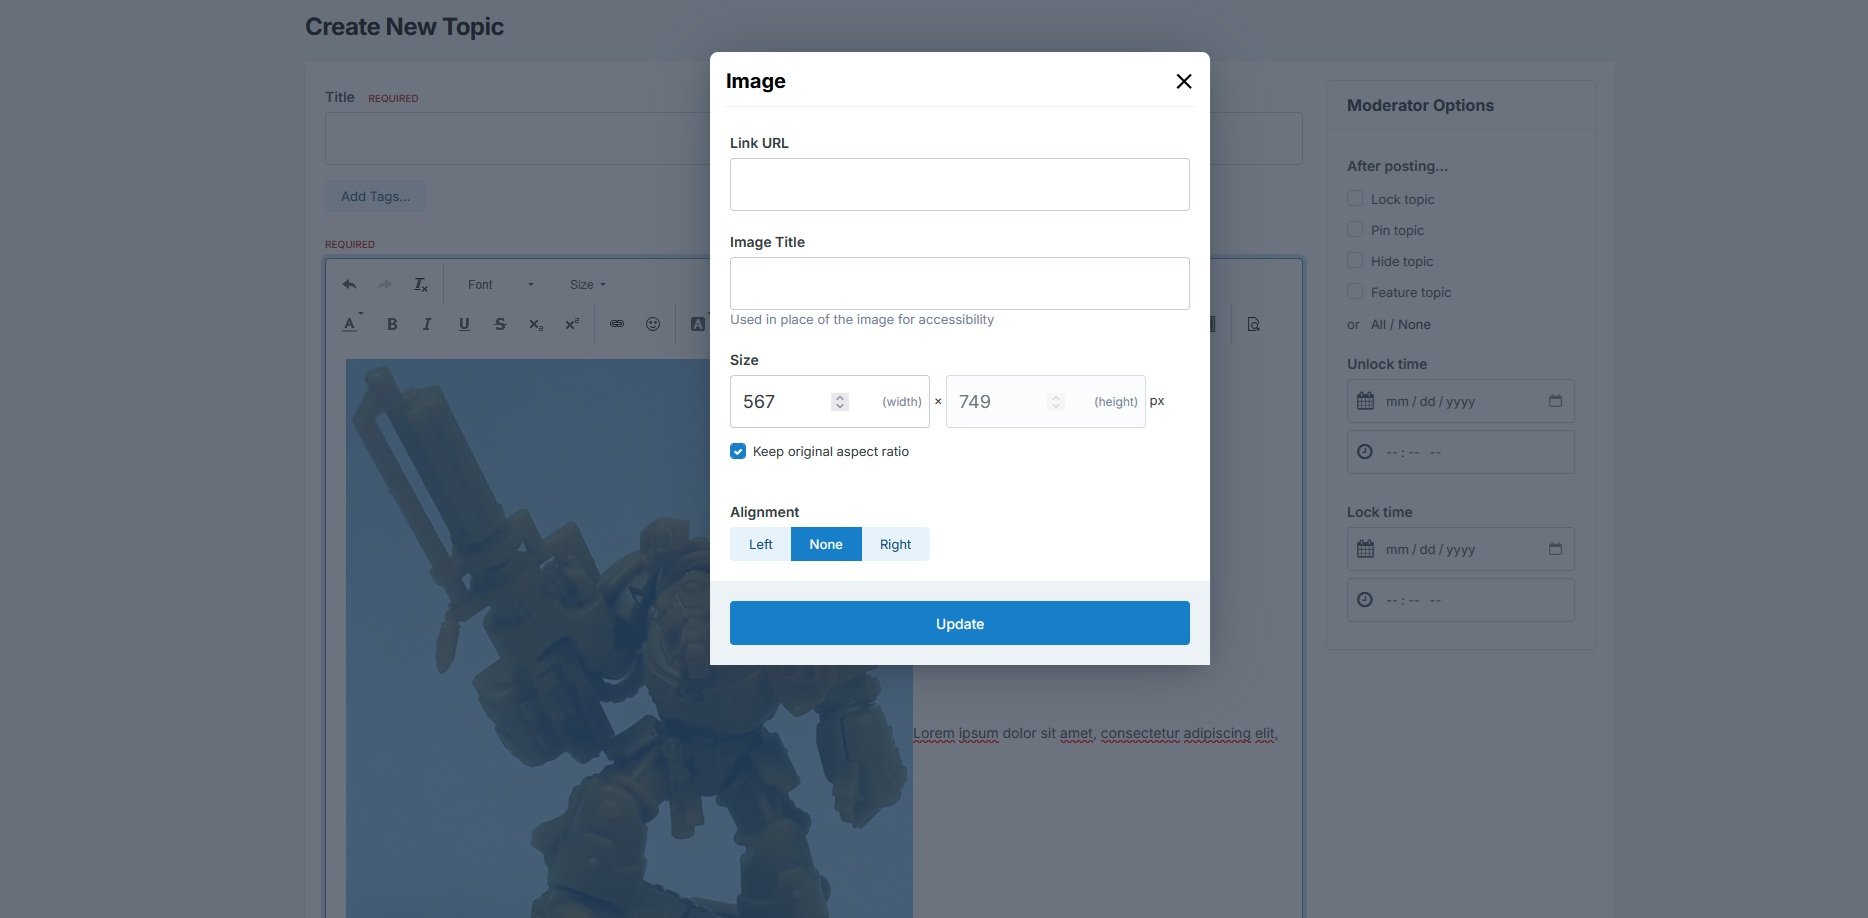Screen dimensions: 1868x918
Task: Open the Unlock time calendar picker
Action: (x=1555, y=401)
